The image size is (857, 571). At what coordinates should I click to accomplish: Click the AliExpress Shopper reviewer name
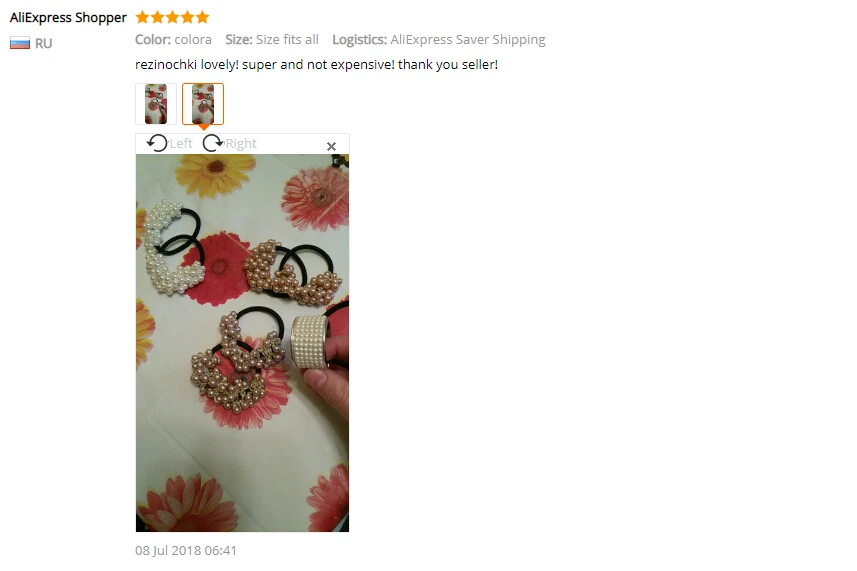point(68,17)
